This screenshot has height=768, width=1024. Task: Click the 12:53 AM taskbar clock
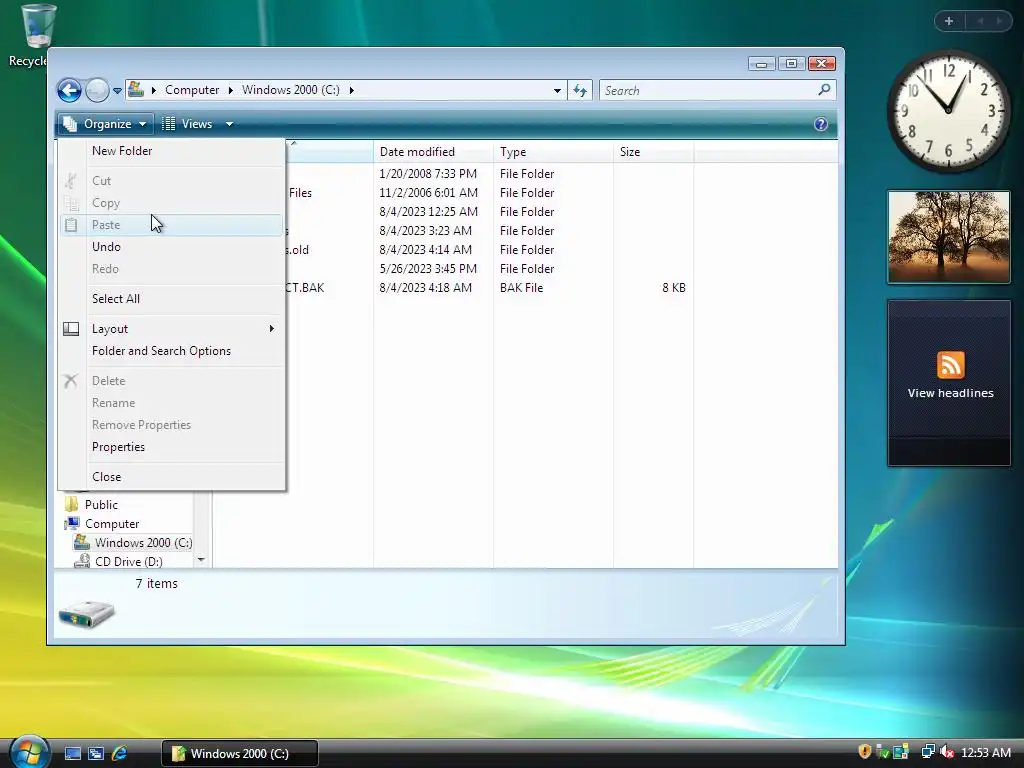(985, 753)
